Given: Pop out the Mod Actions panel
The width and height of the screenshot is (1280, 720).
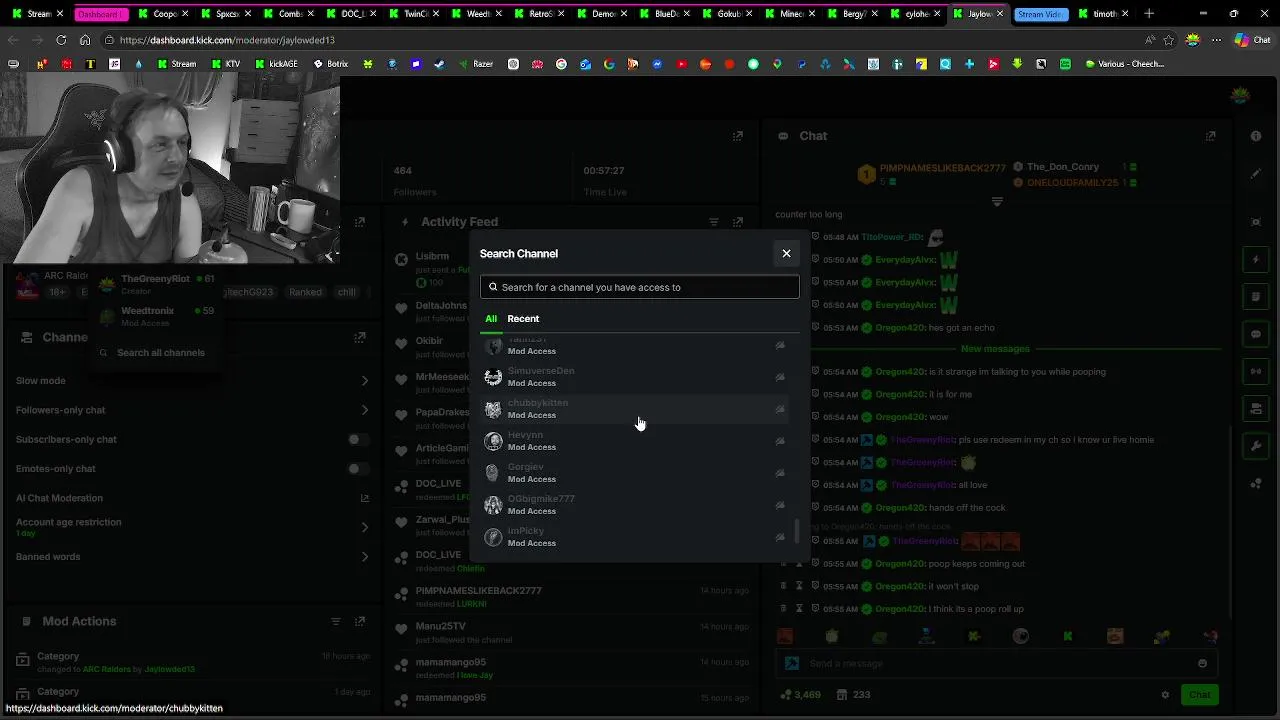Looking at the screenshot, I should (360, 621).
